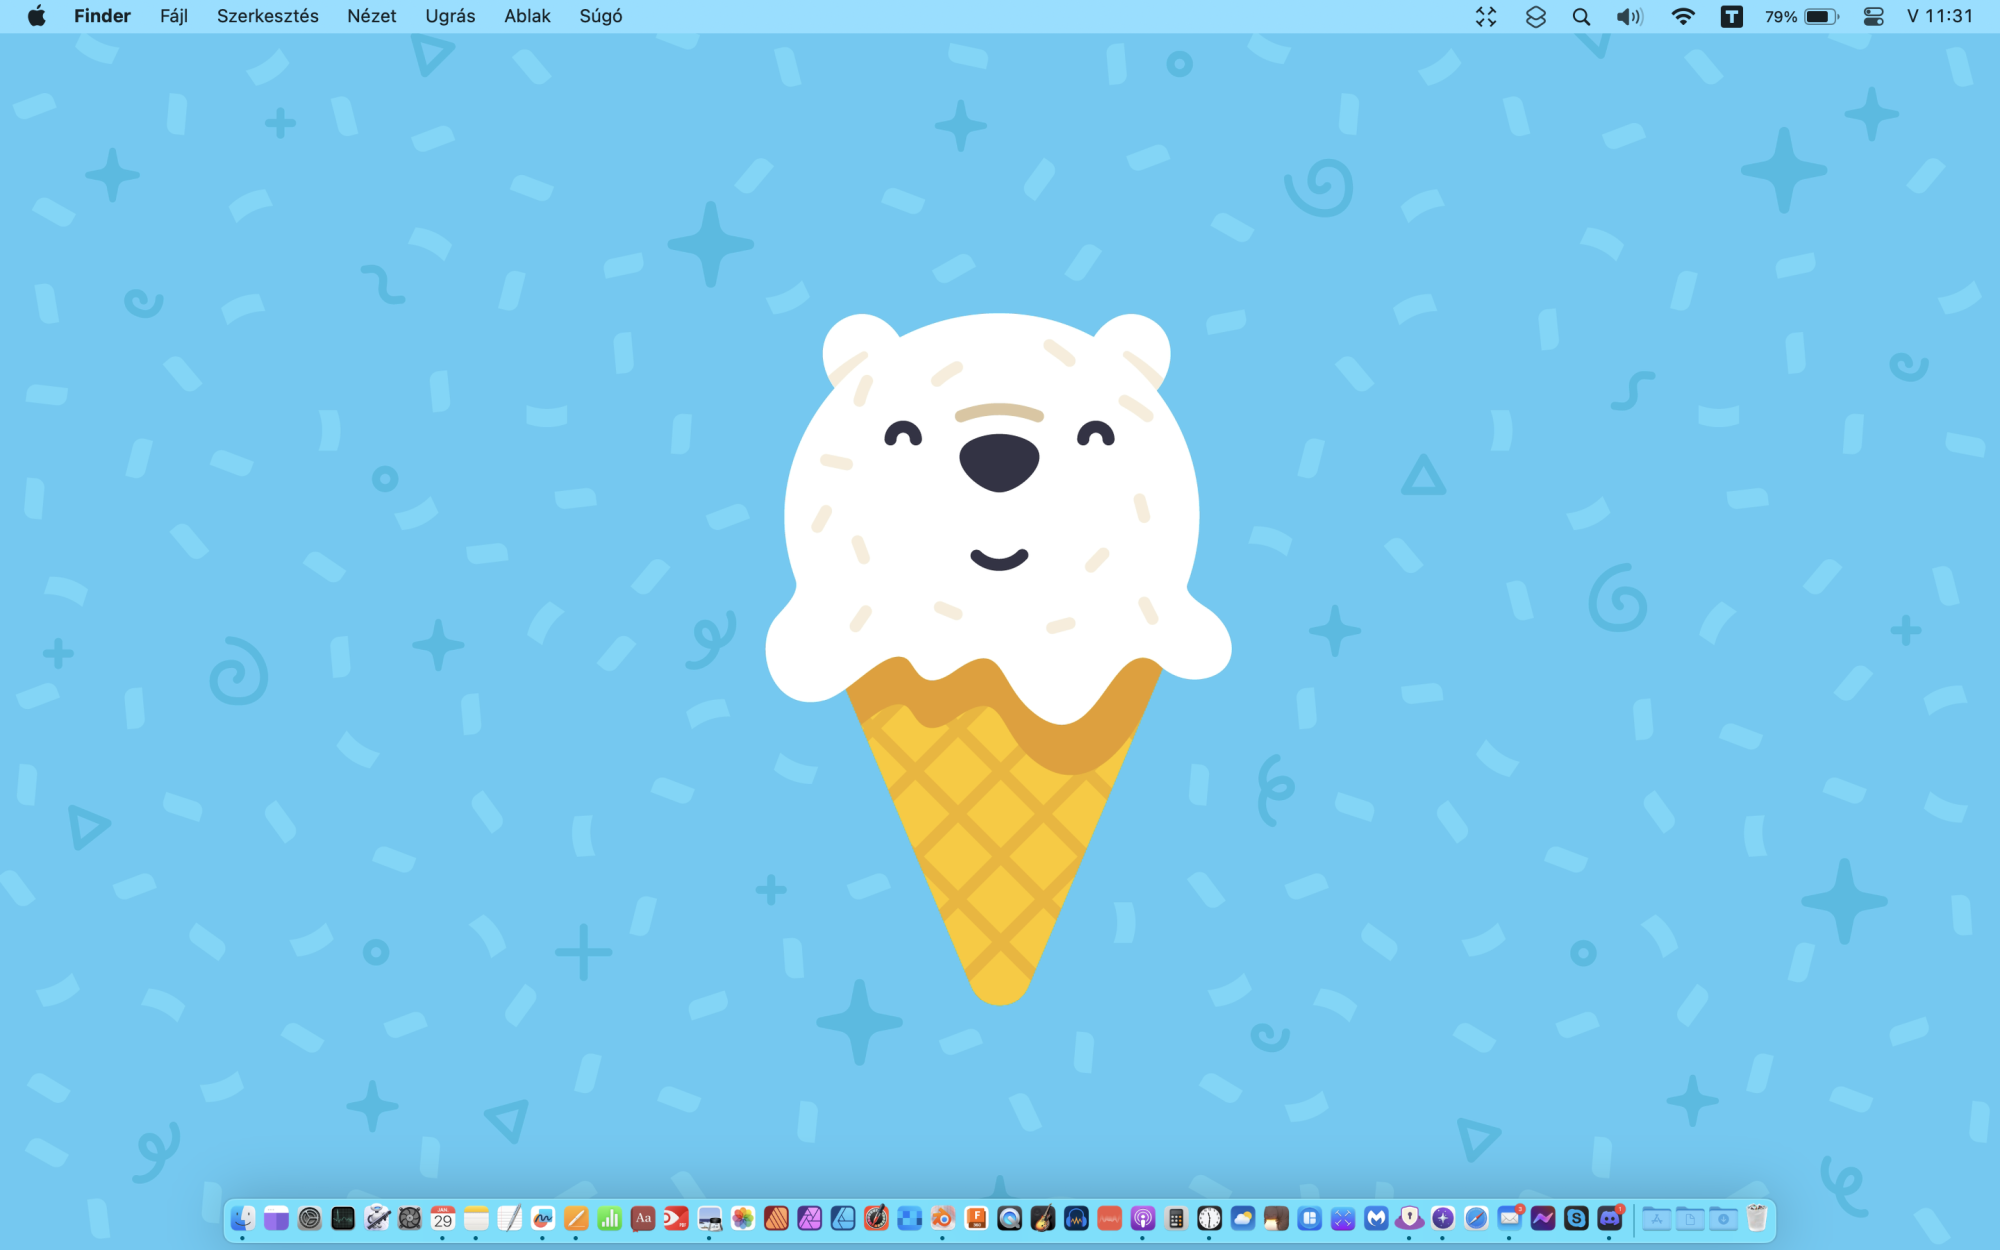Open Control Center toggles in menu bar
This screenshot has width=2000, height=1250.
[1873, 16]
